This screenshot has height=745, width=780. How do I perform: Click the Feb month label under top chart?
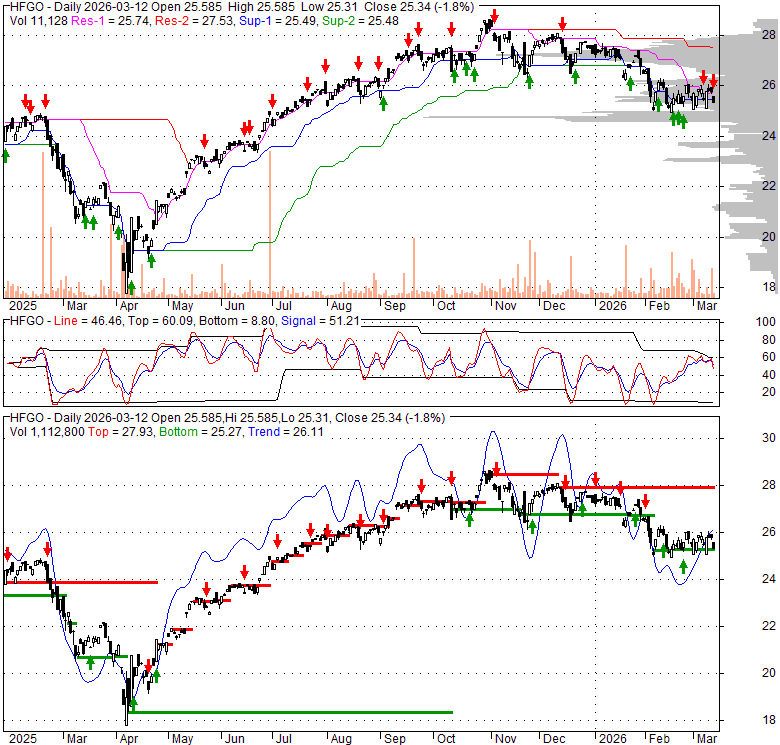[659, 306]
